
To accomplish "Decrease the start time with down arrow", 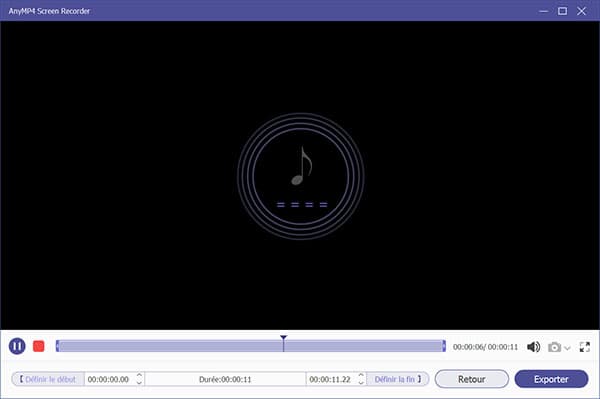I will [x=139, y=382].
